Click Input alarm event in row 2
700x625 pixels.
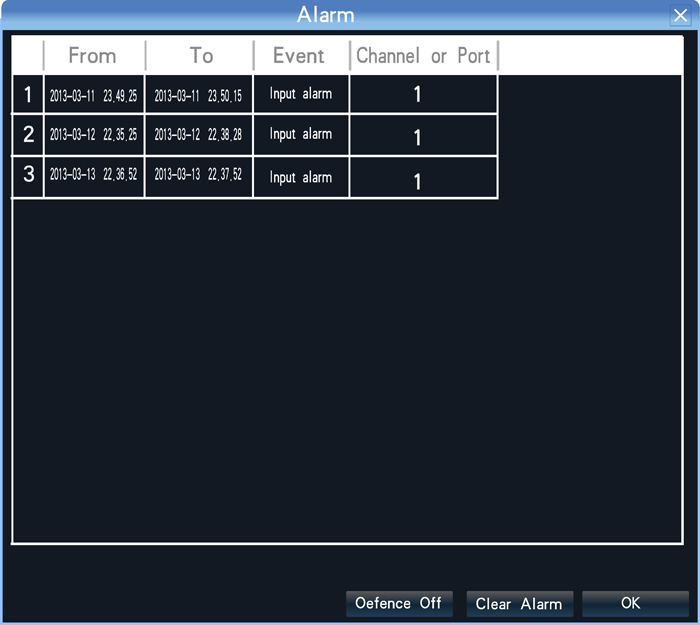(301, 135)
